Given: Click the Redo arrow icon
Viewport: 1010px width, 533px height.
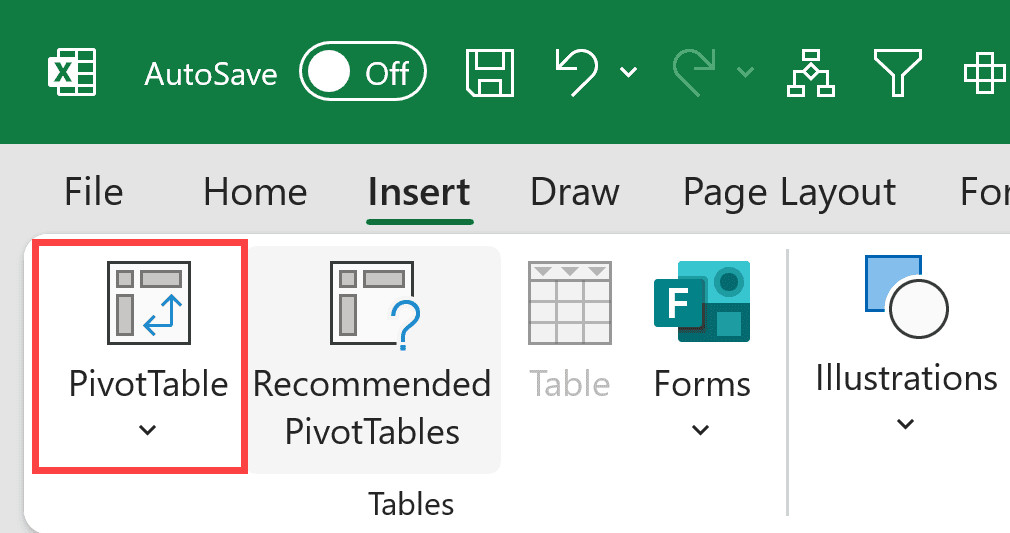Looking at the screenshot, I should click(693, 73).
